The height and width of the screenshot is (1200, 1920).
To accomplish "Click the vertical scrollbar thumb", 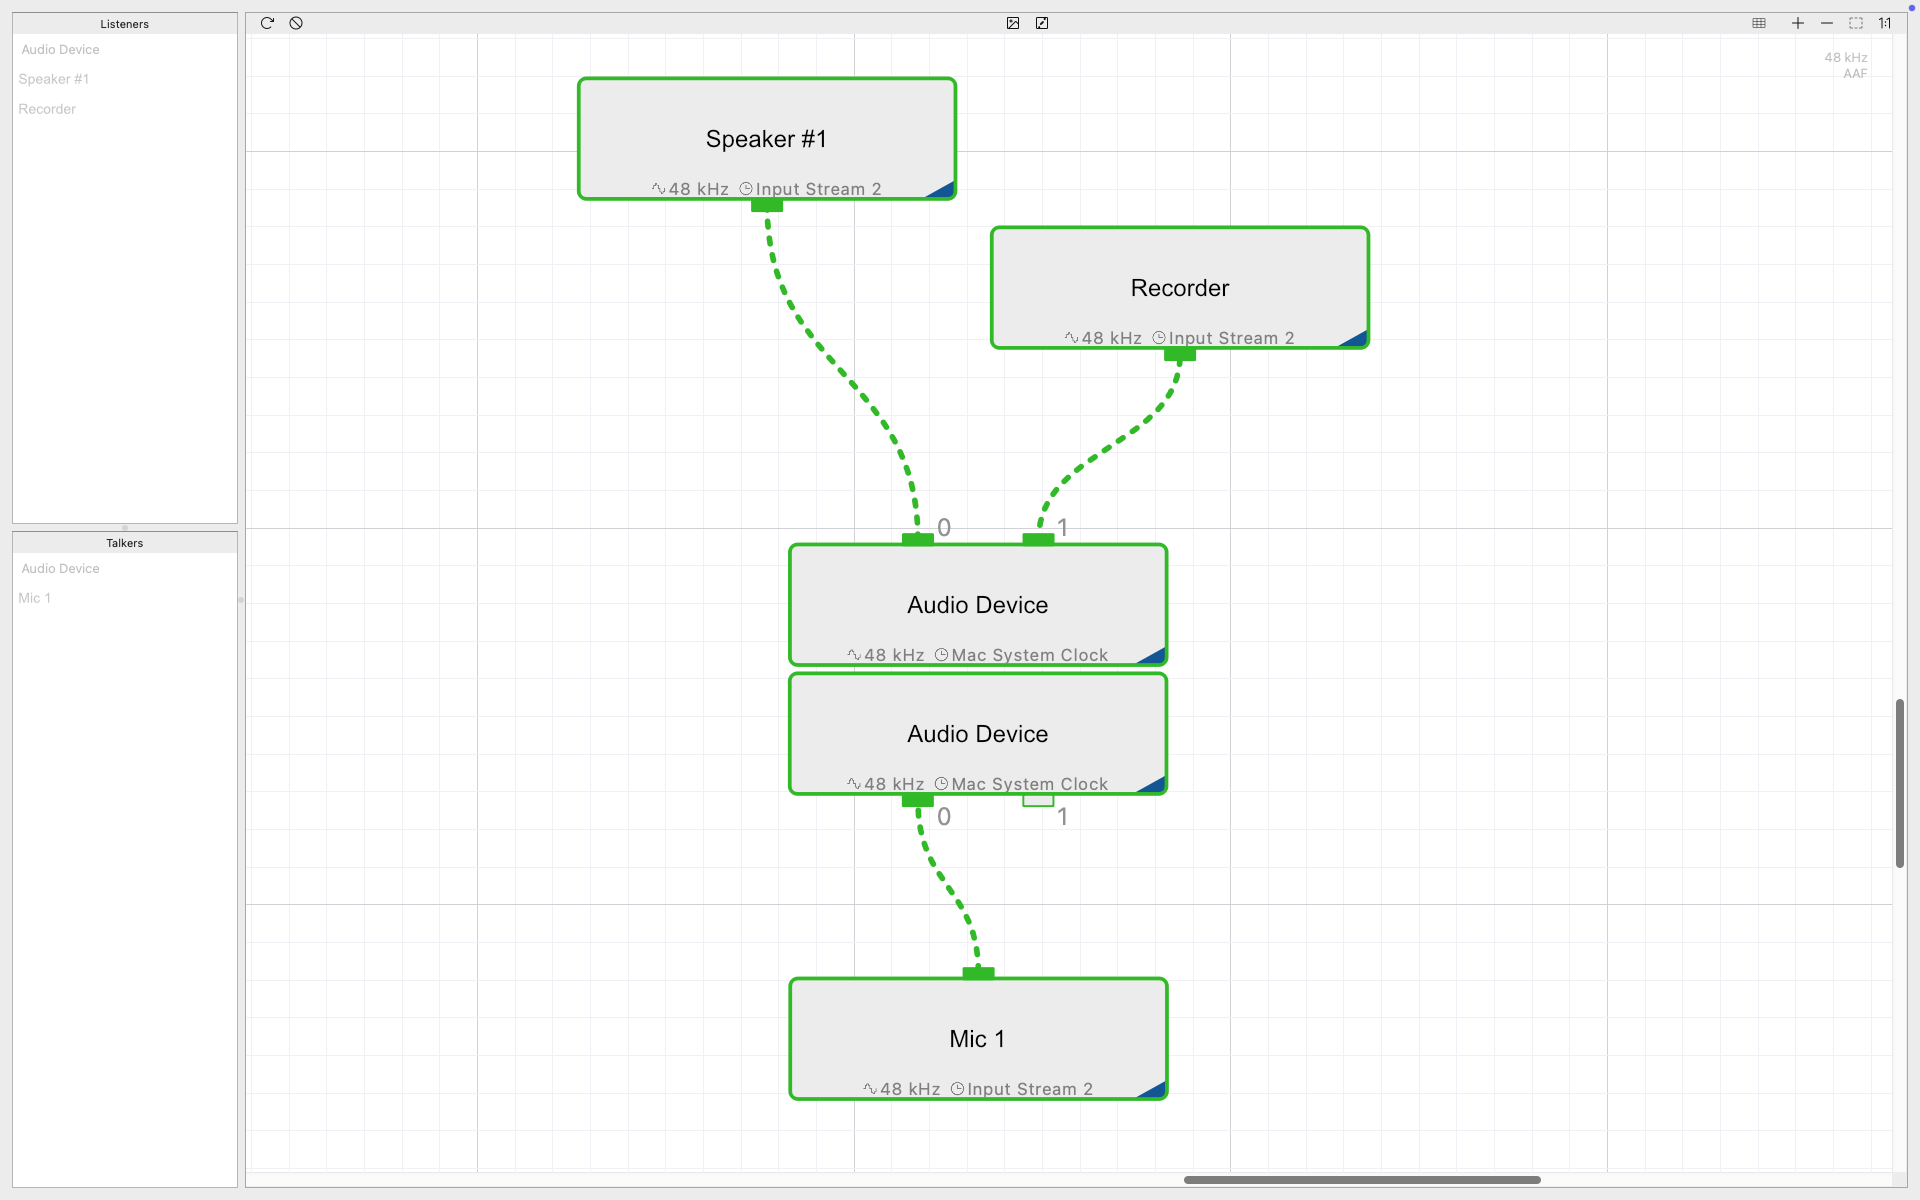I will click(1899, 783).
